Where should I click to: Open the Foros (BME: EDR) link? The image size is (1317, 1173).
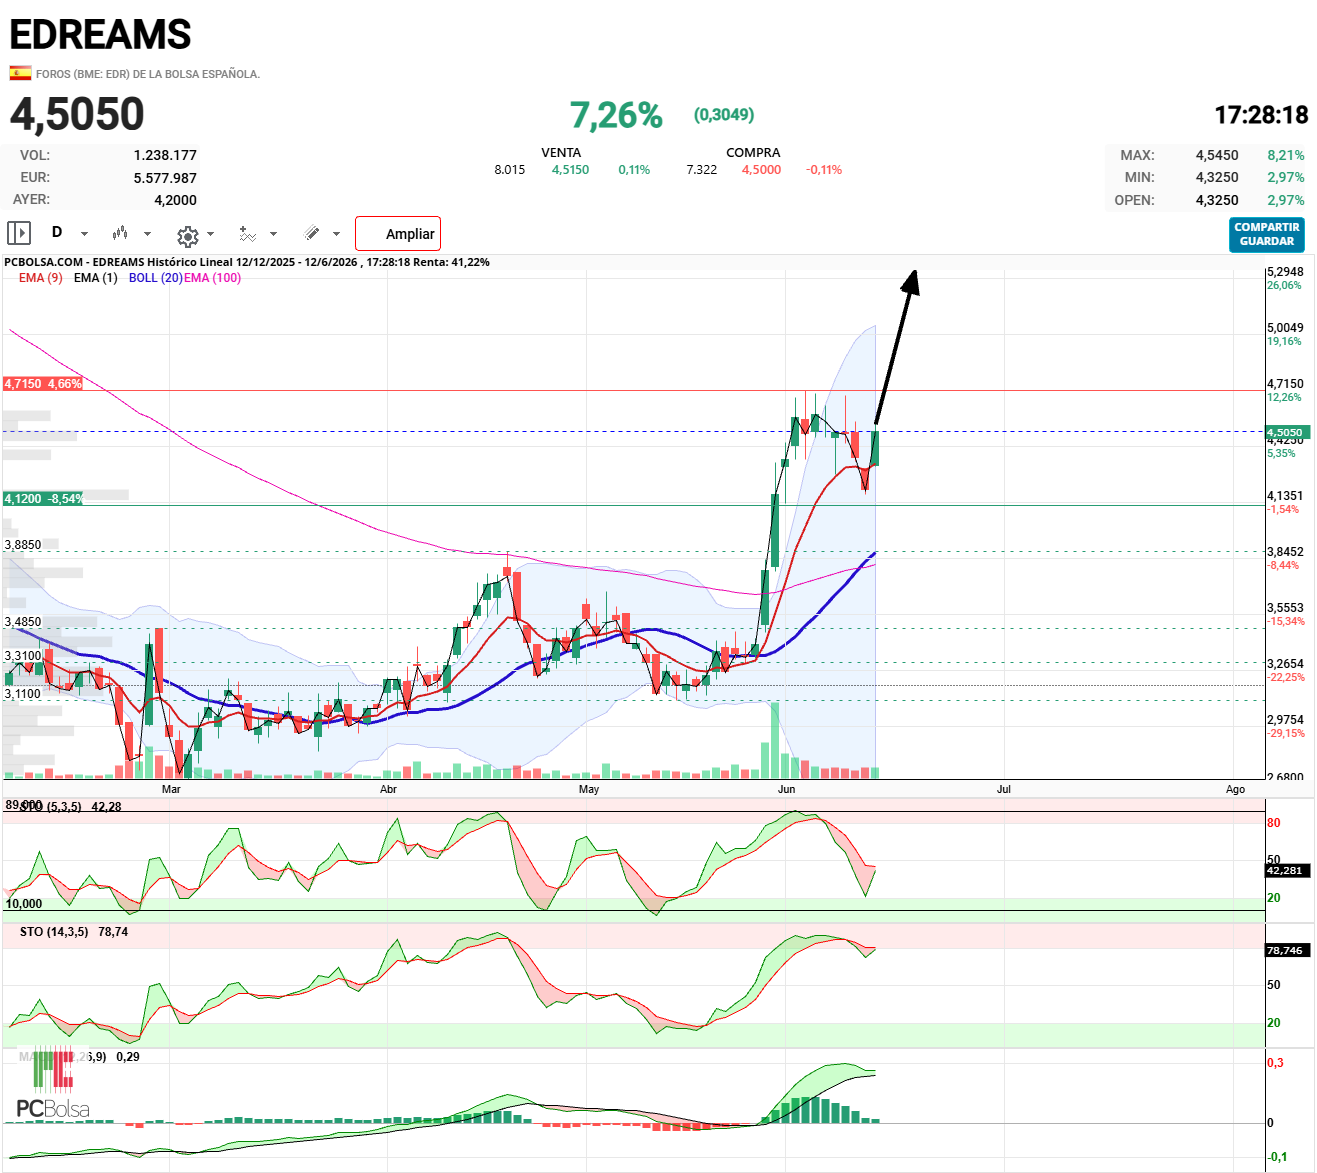[148, 74]
